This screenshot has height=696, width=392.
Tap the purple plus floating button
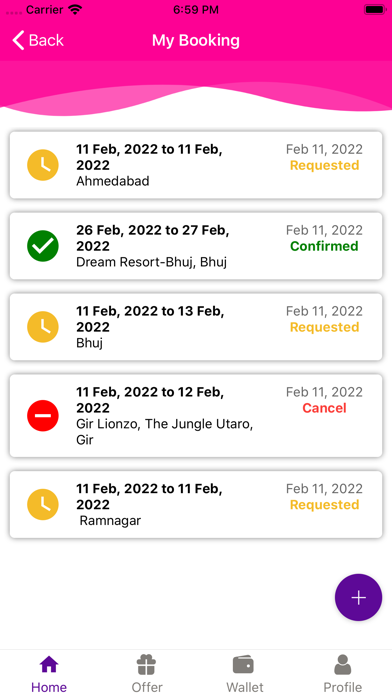[358, 597]
